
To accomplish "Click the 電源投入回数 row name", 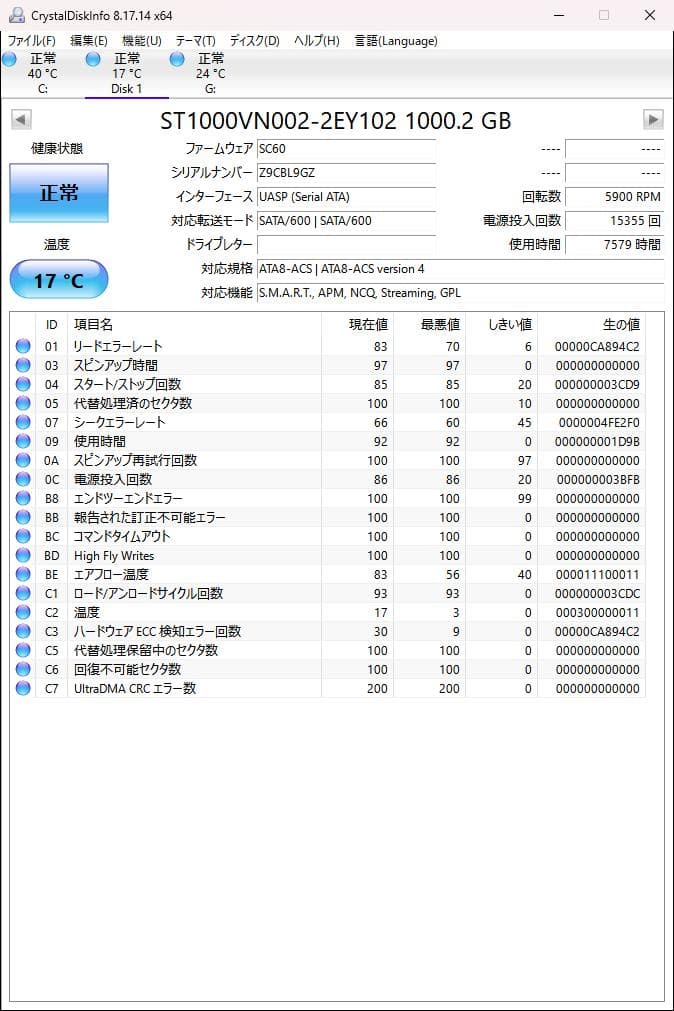I will (x=113, y=480).
